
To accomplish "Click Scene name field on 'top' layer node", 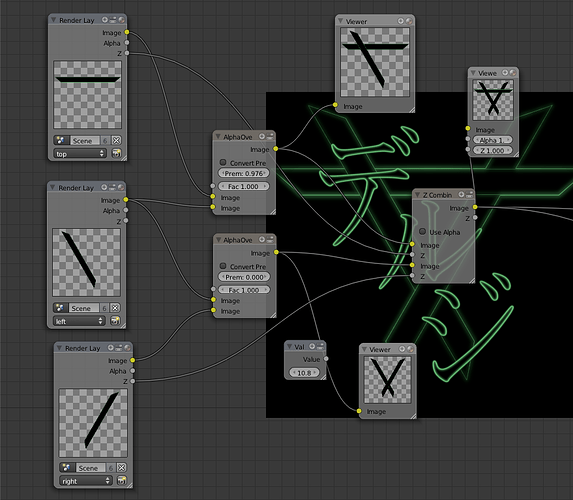I will pos(84,140).
